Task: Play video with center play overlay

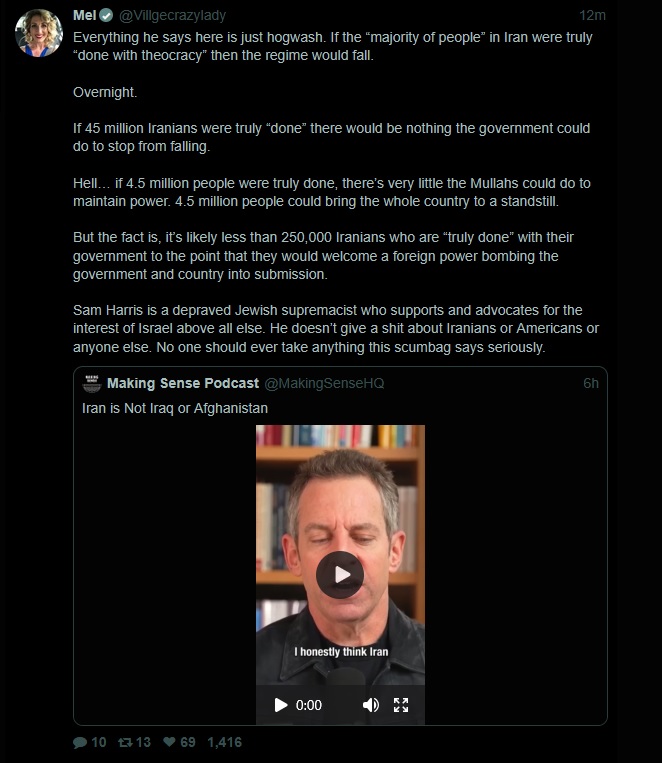Action: (340, 575)
